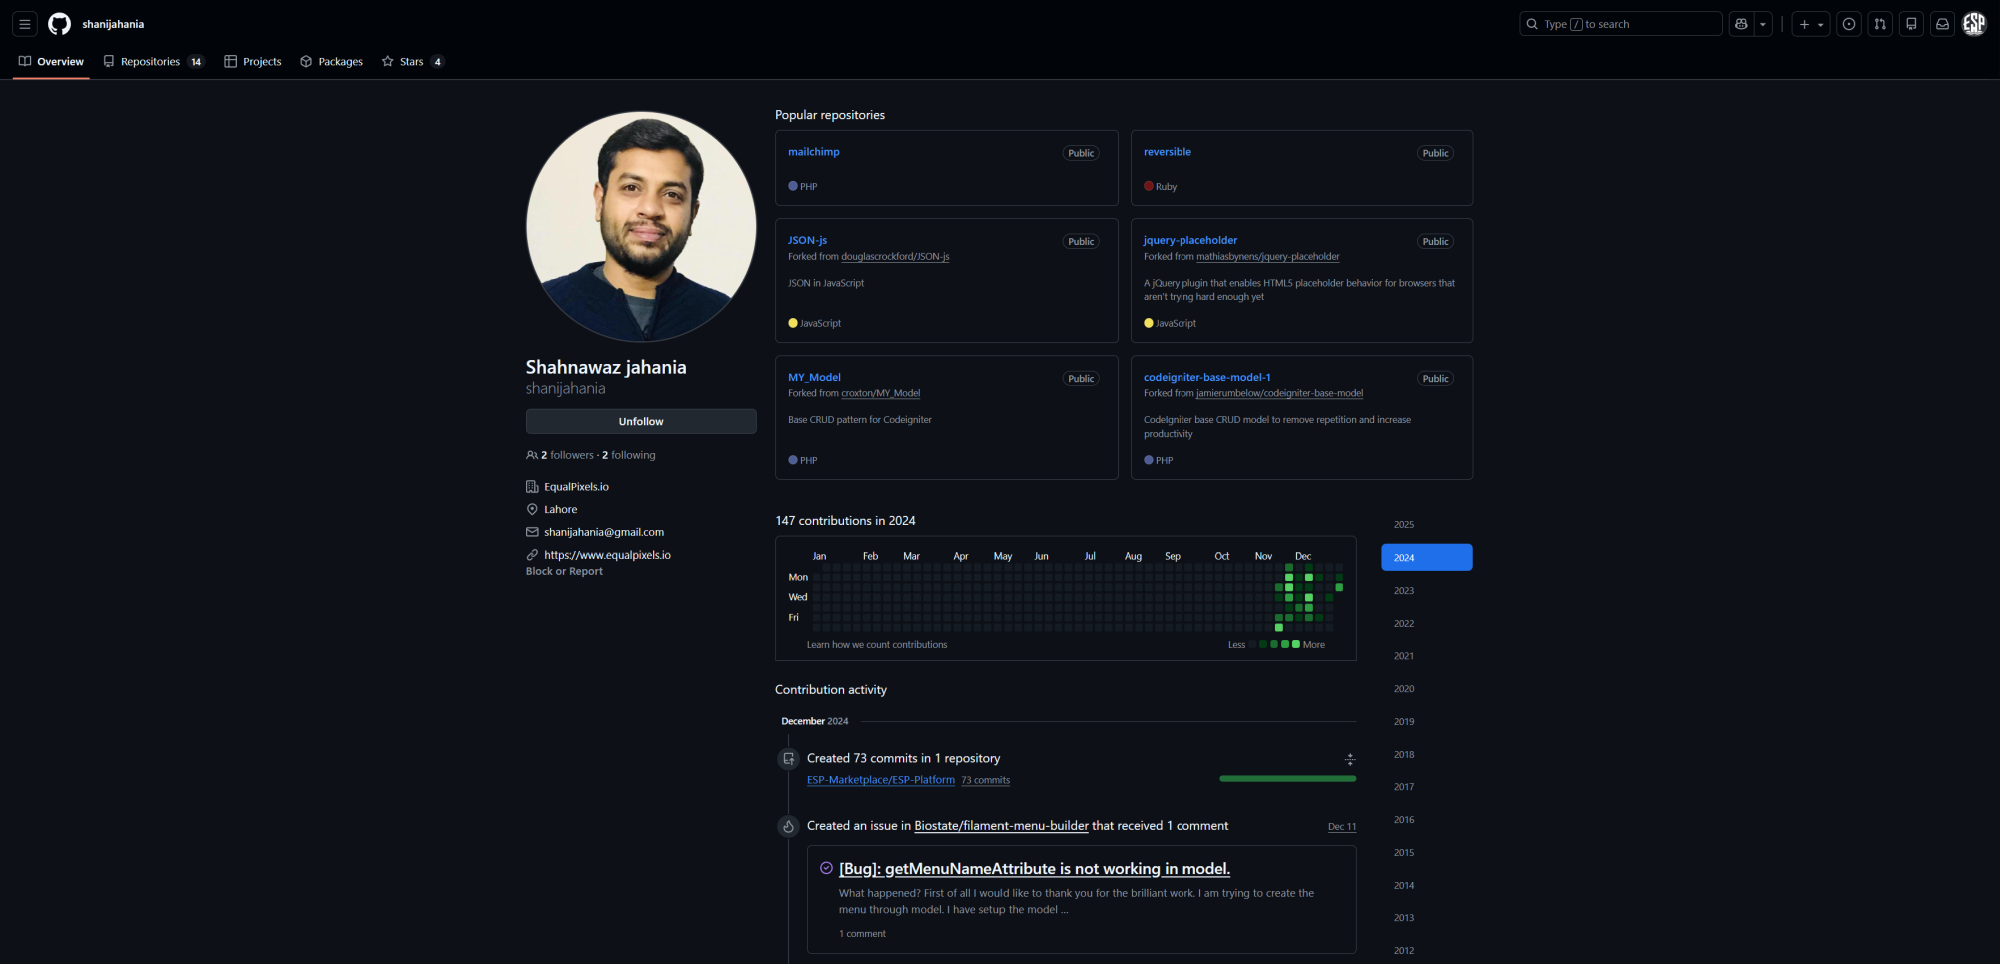The width and height of the screenshot is (2000, 964).
Task: Open your ESP profile avatar menu
Action: (x=1973, y=23)
